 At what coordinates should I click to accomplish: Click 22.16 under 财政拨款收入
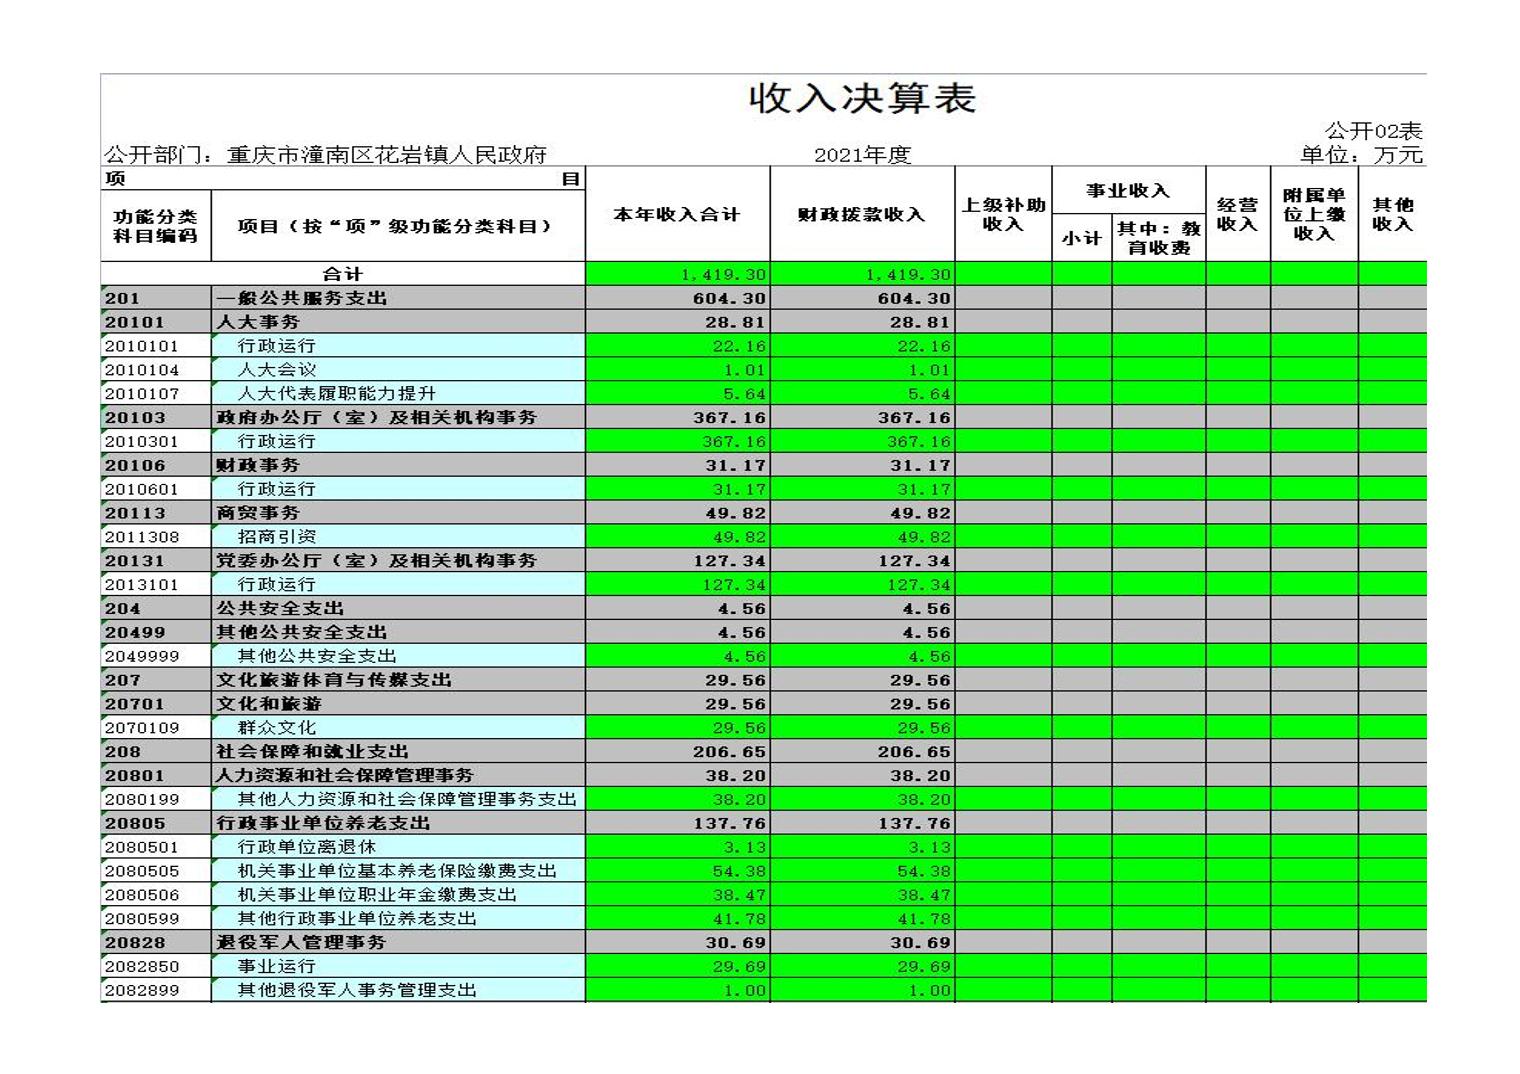925,346
